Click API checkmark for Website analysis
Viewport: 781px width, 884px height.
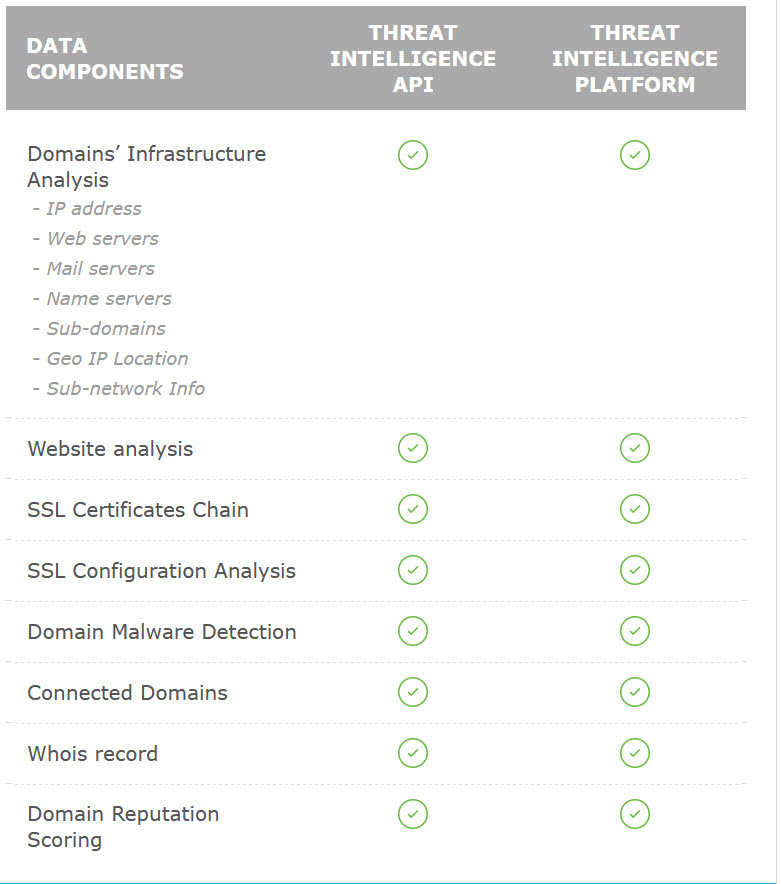tap(413, 448)
